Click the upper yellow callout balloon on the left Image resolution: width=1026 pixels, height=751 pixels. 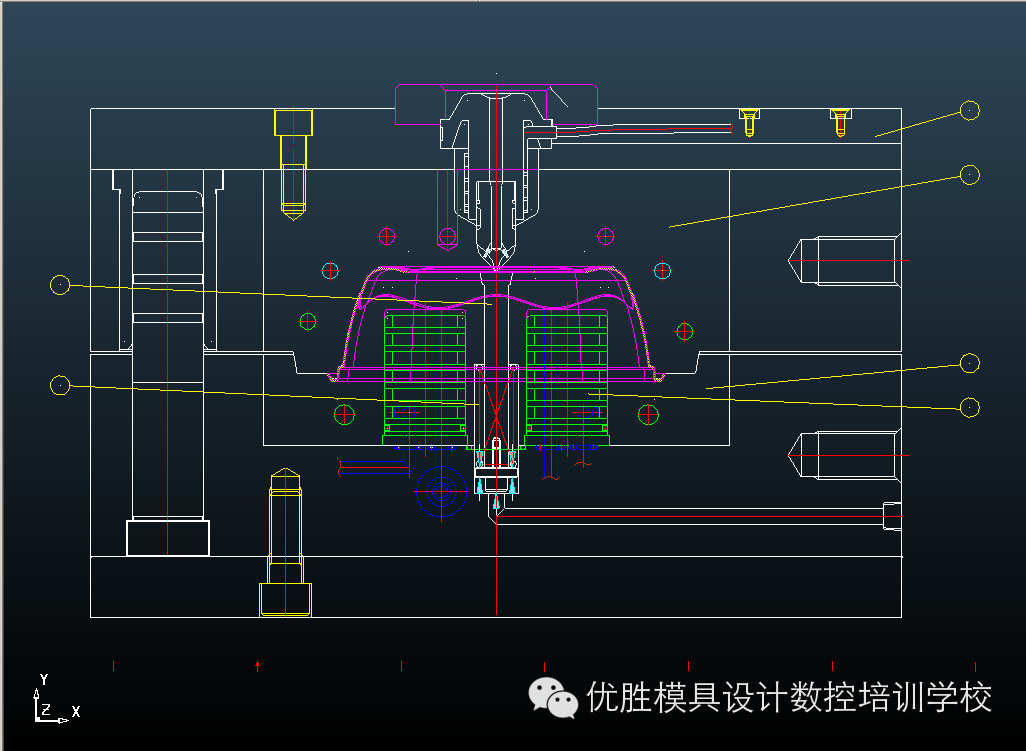pyautogui.click(x=60, y=285)
